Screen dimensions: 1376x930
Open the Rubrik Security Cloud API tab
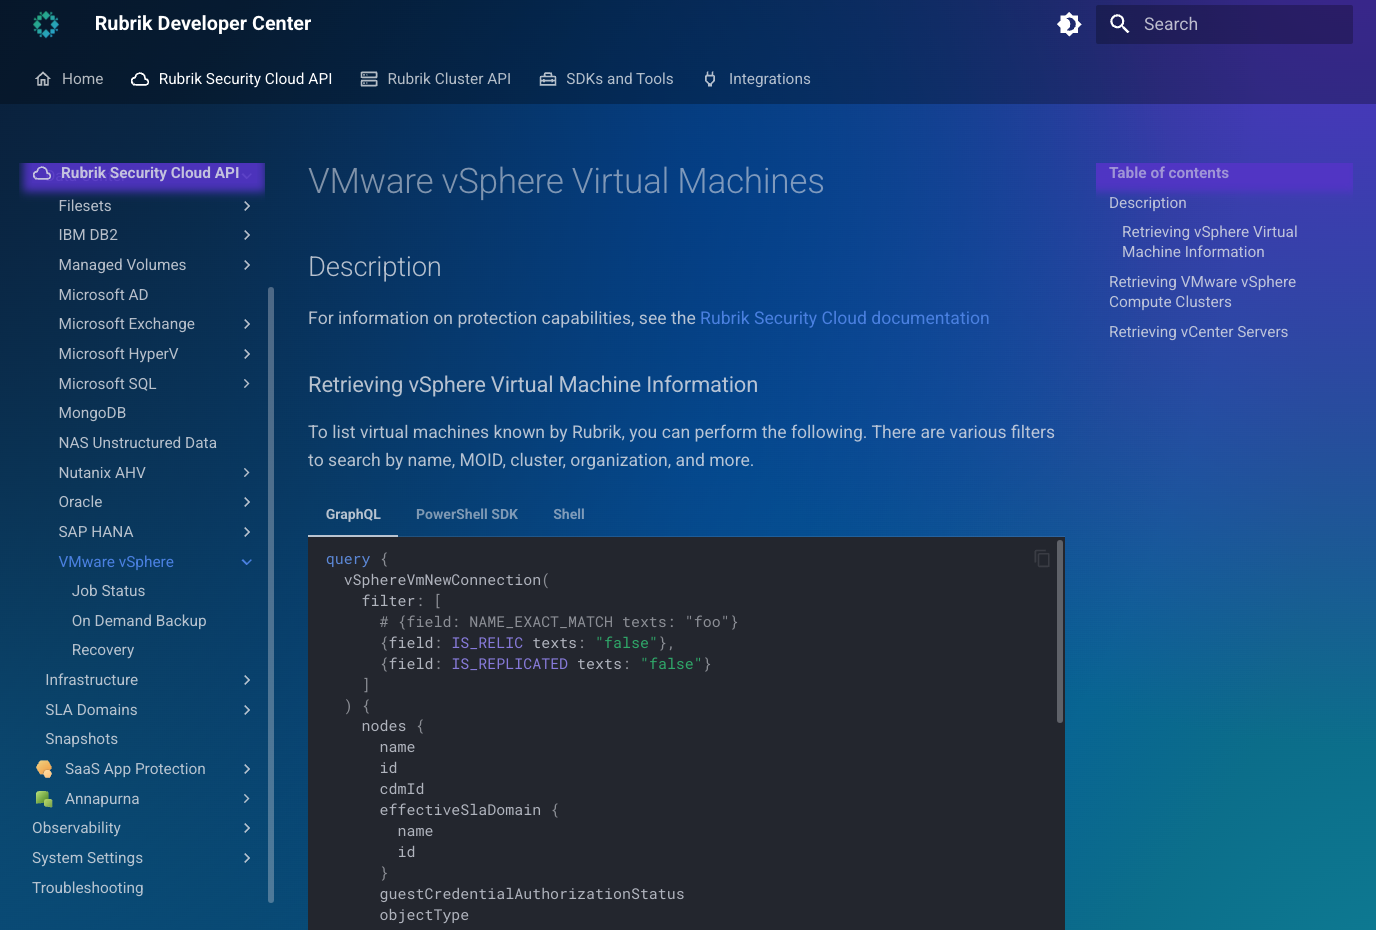pos(232,79)
